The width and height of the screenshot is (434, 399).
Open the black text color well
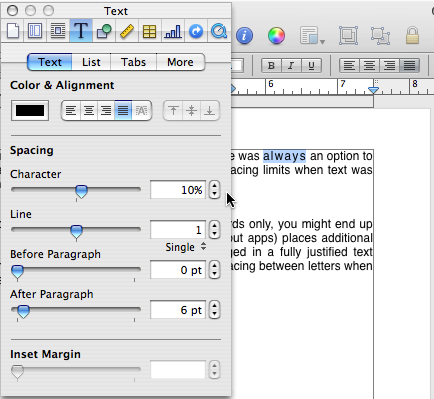[x=30, y=110]
